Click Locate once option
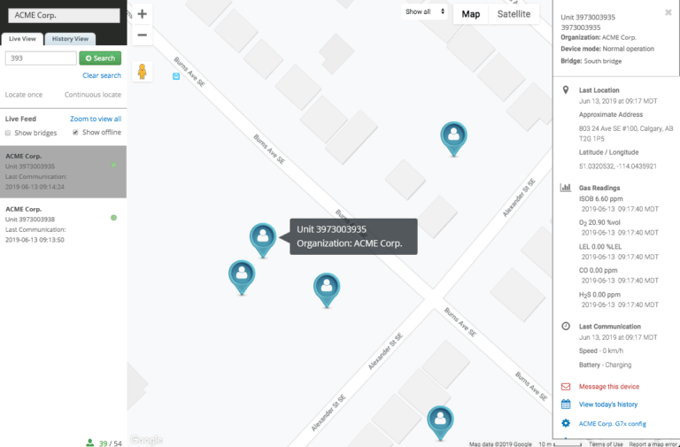 24,95
